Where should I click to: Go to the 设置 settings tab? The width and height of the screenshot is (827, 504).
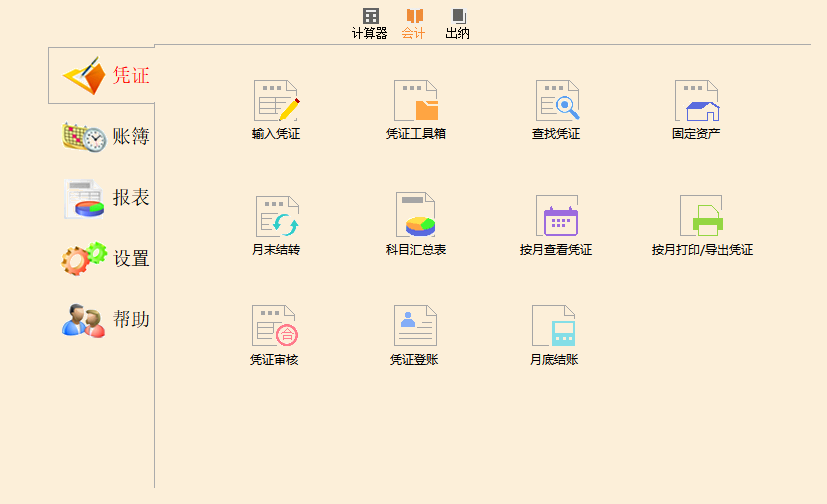(x=105, y=259)
